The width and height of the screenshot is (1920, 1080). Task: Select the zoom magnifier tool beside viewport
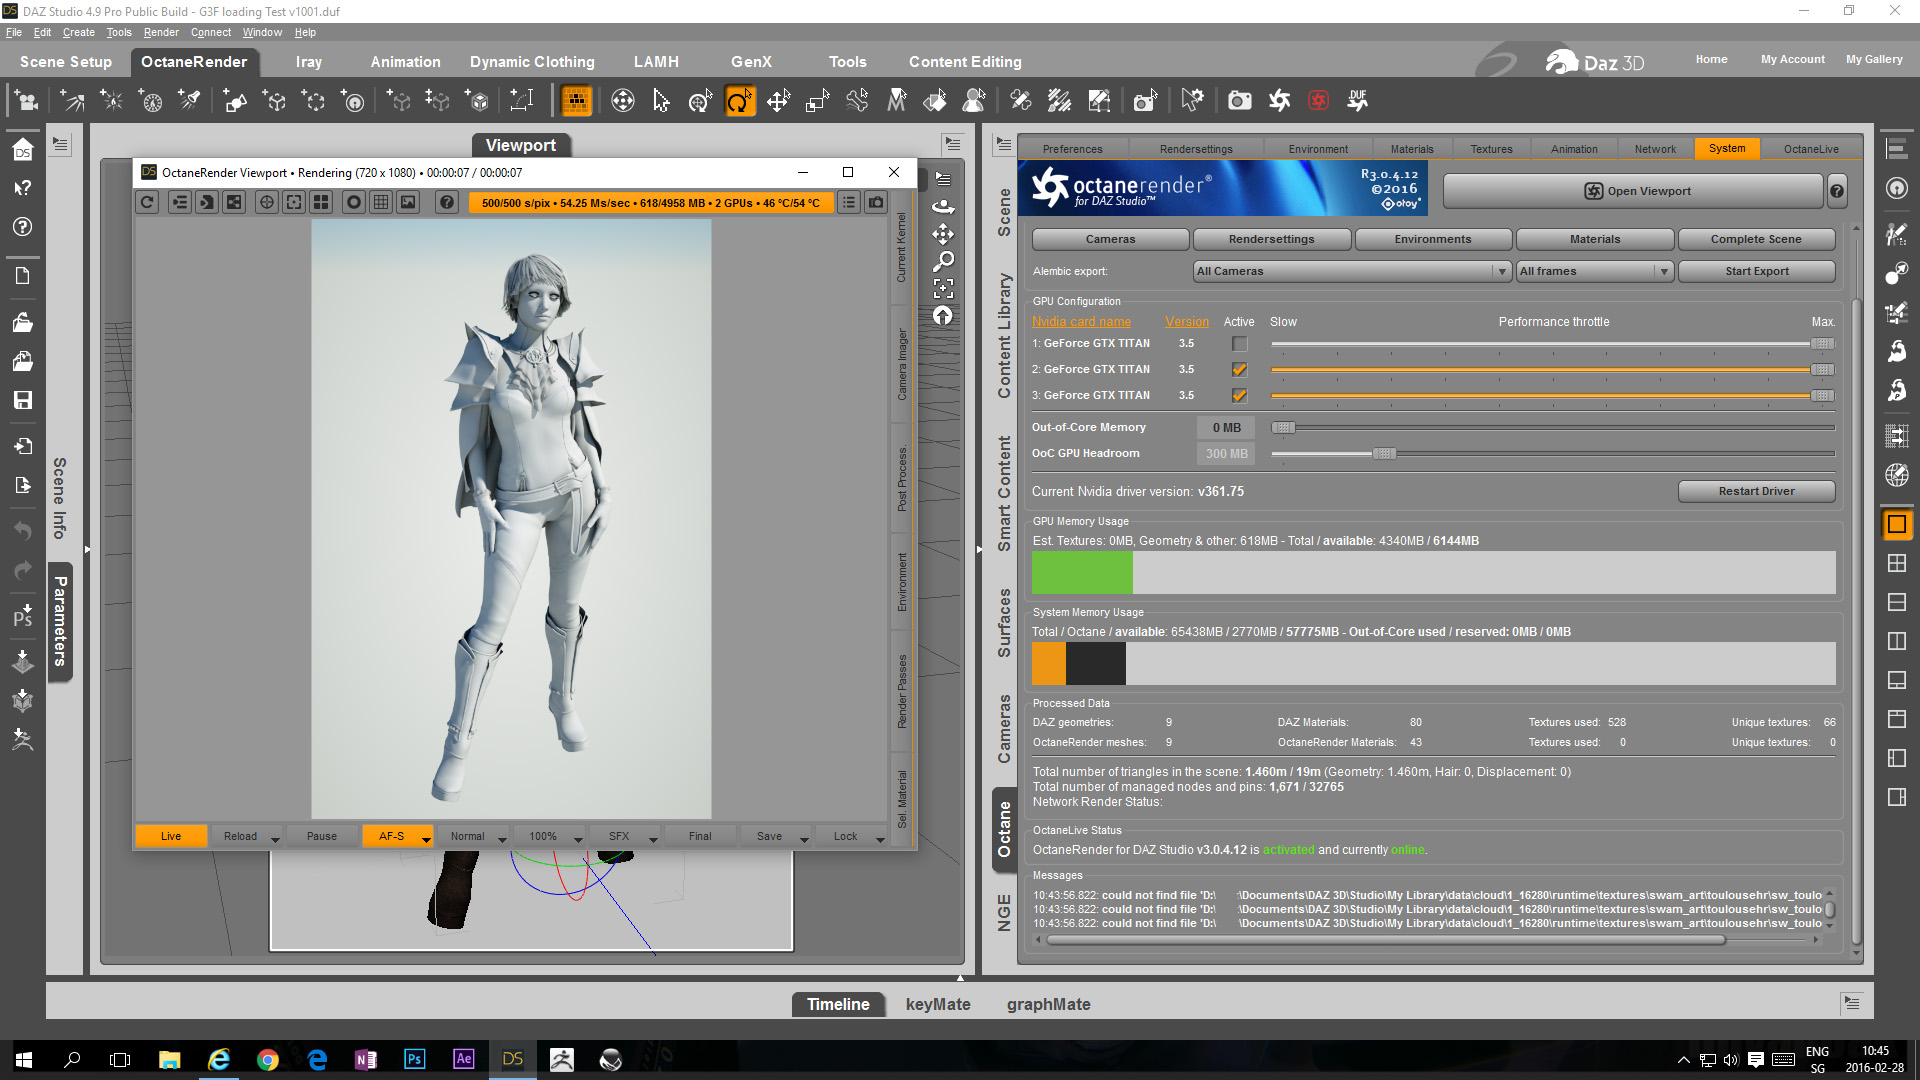click(943, 261)
